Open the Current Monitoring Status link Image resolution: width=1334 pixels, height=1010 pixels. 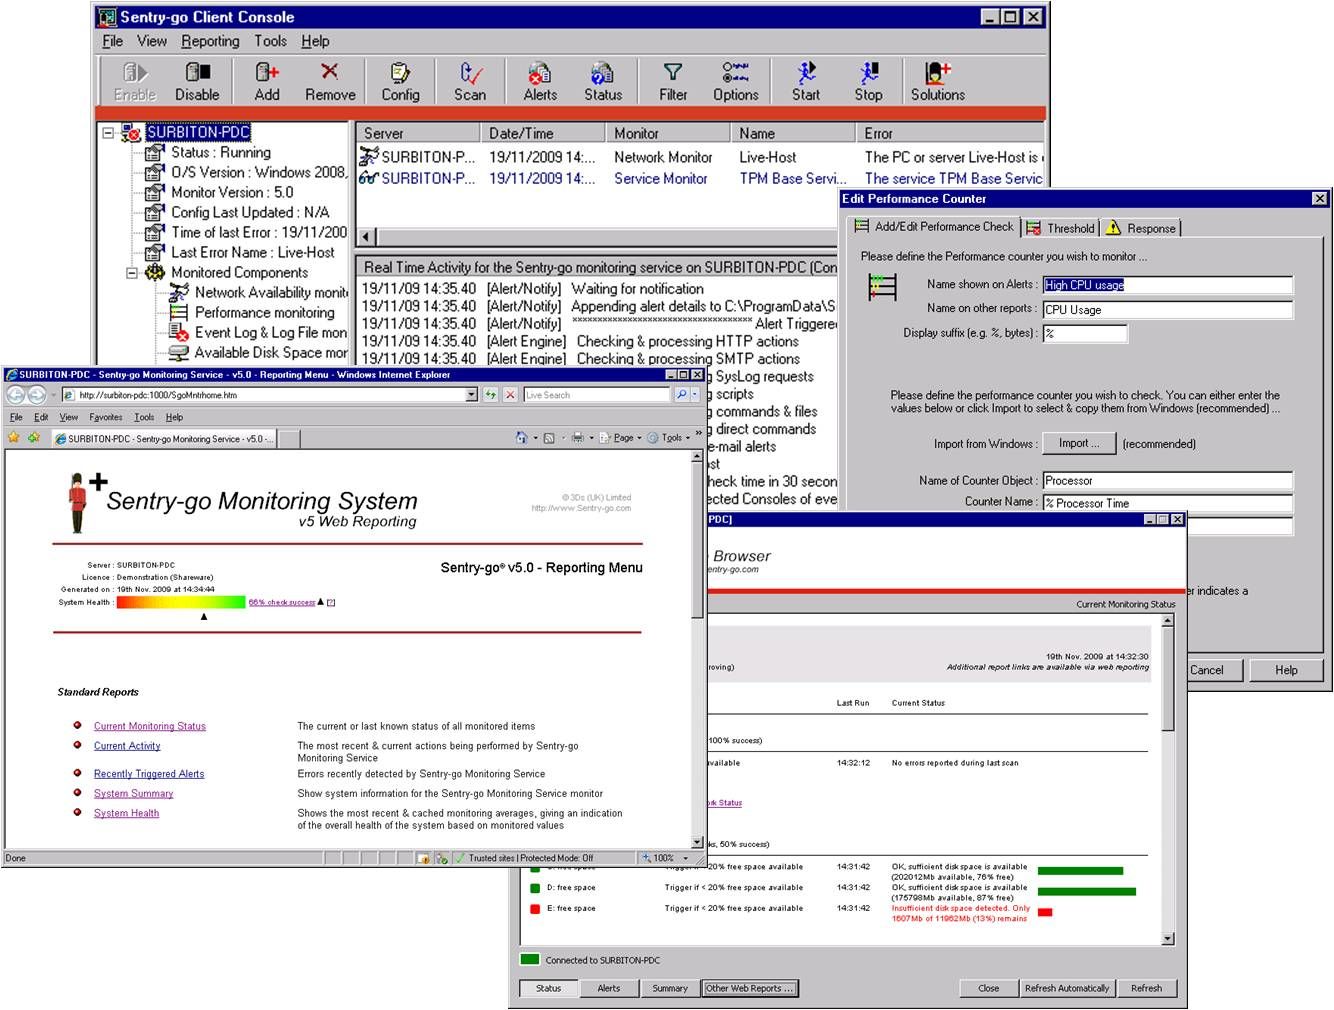(x=150, y=726)
